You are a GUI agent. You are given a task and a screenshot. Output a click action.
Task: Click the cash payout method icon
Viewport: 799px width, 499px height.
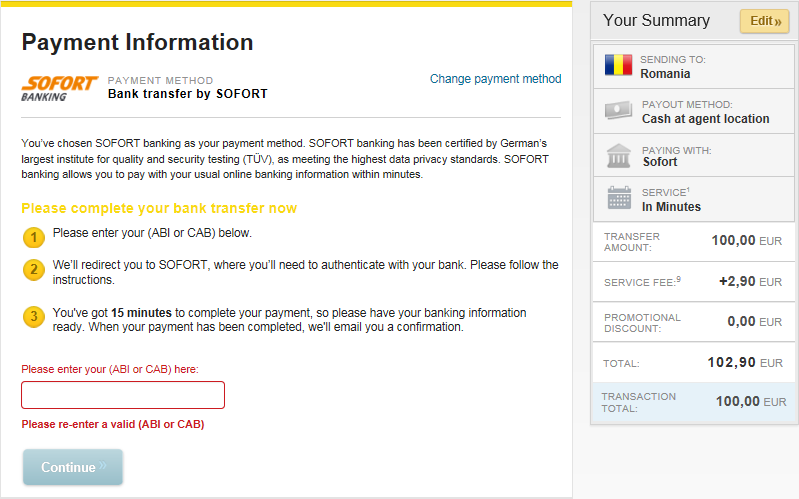pos(619,111)
